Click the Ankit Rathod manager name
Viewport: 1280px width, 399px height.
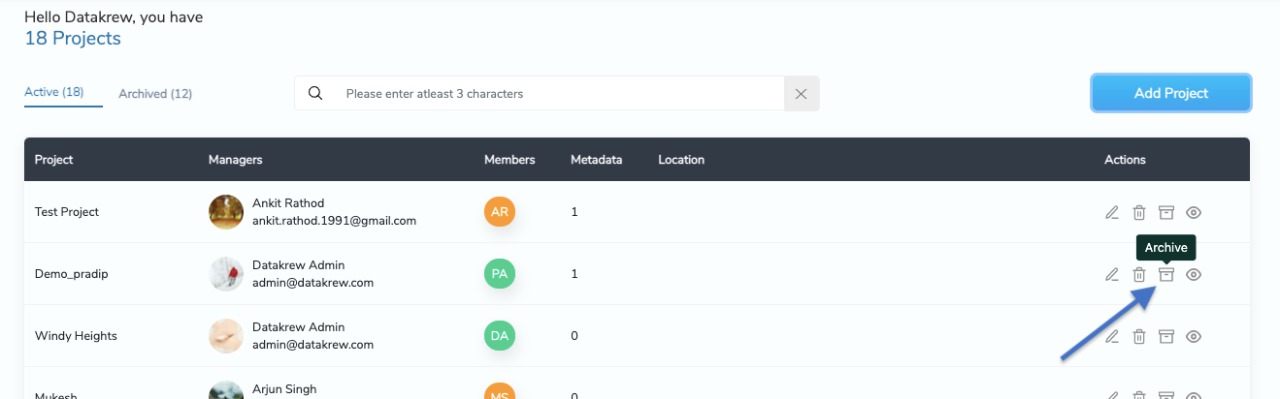click(x=288, y=203)
